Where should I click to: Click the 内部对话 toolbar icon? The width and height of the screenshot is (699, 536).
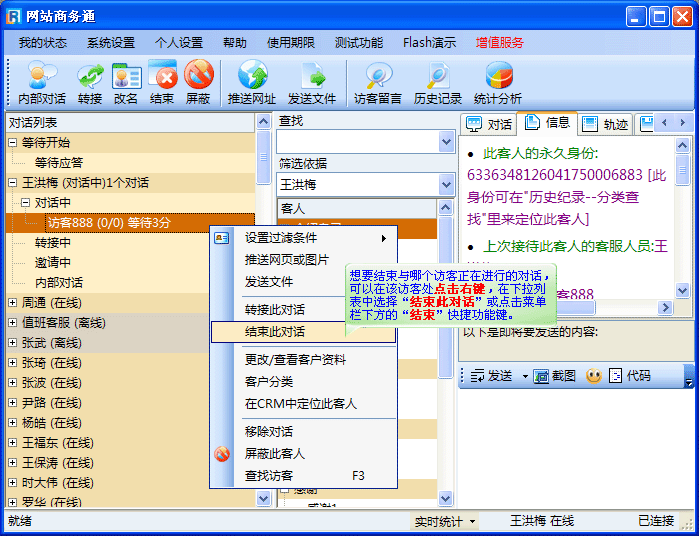click(42, 76)
